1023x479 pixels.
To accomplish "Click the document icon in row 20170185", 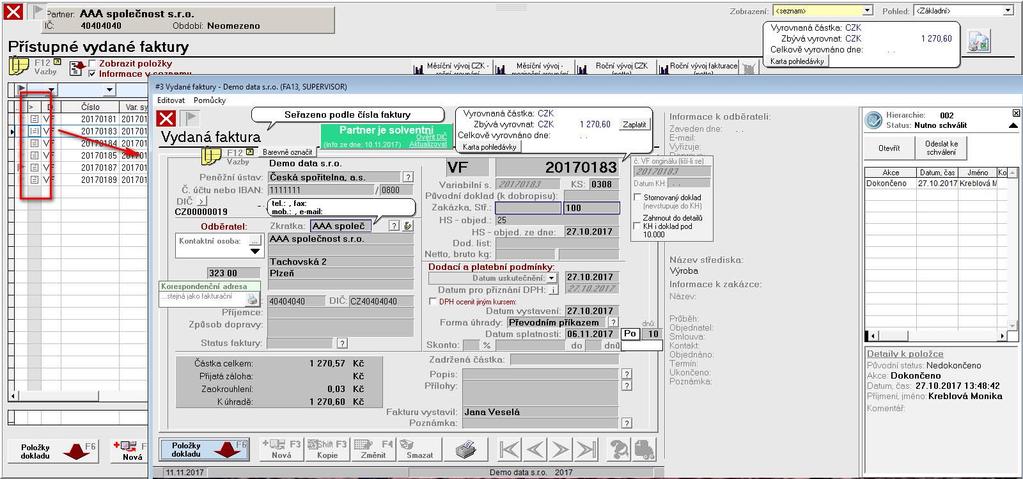I will point(35,155).
